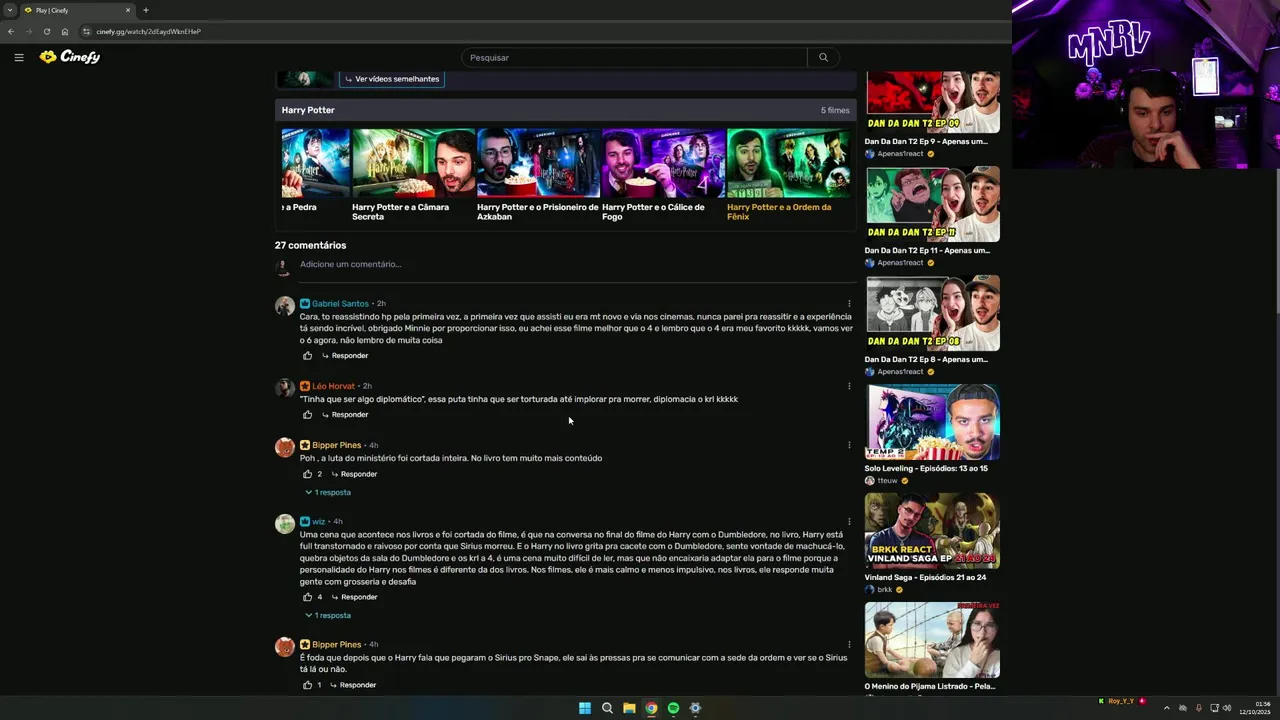Like Bipper Pines ministério comment
Viewport: 1280px width, 720px height.
(307, 474)
